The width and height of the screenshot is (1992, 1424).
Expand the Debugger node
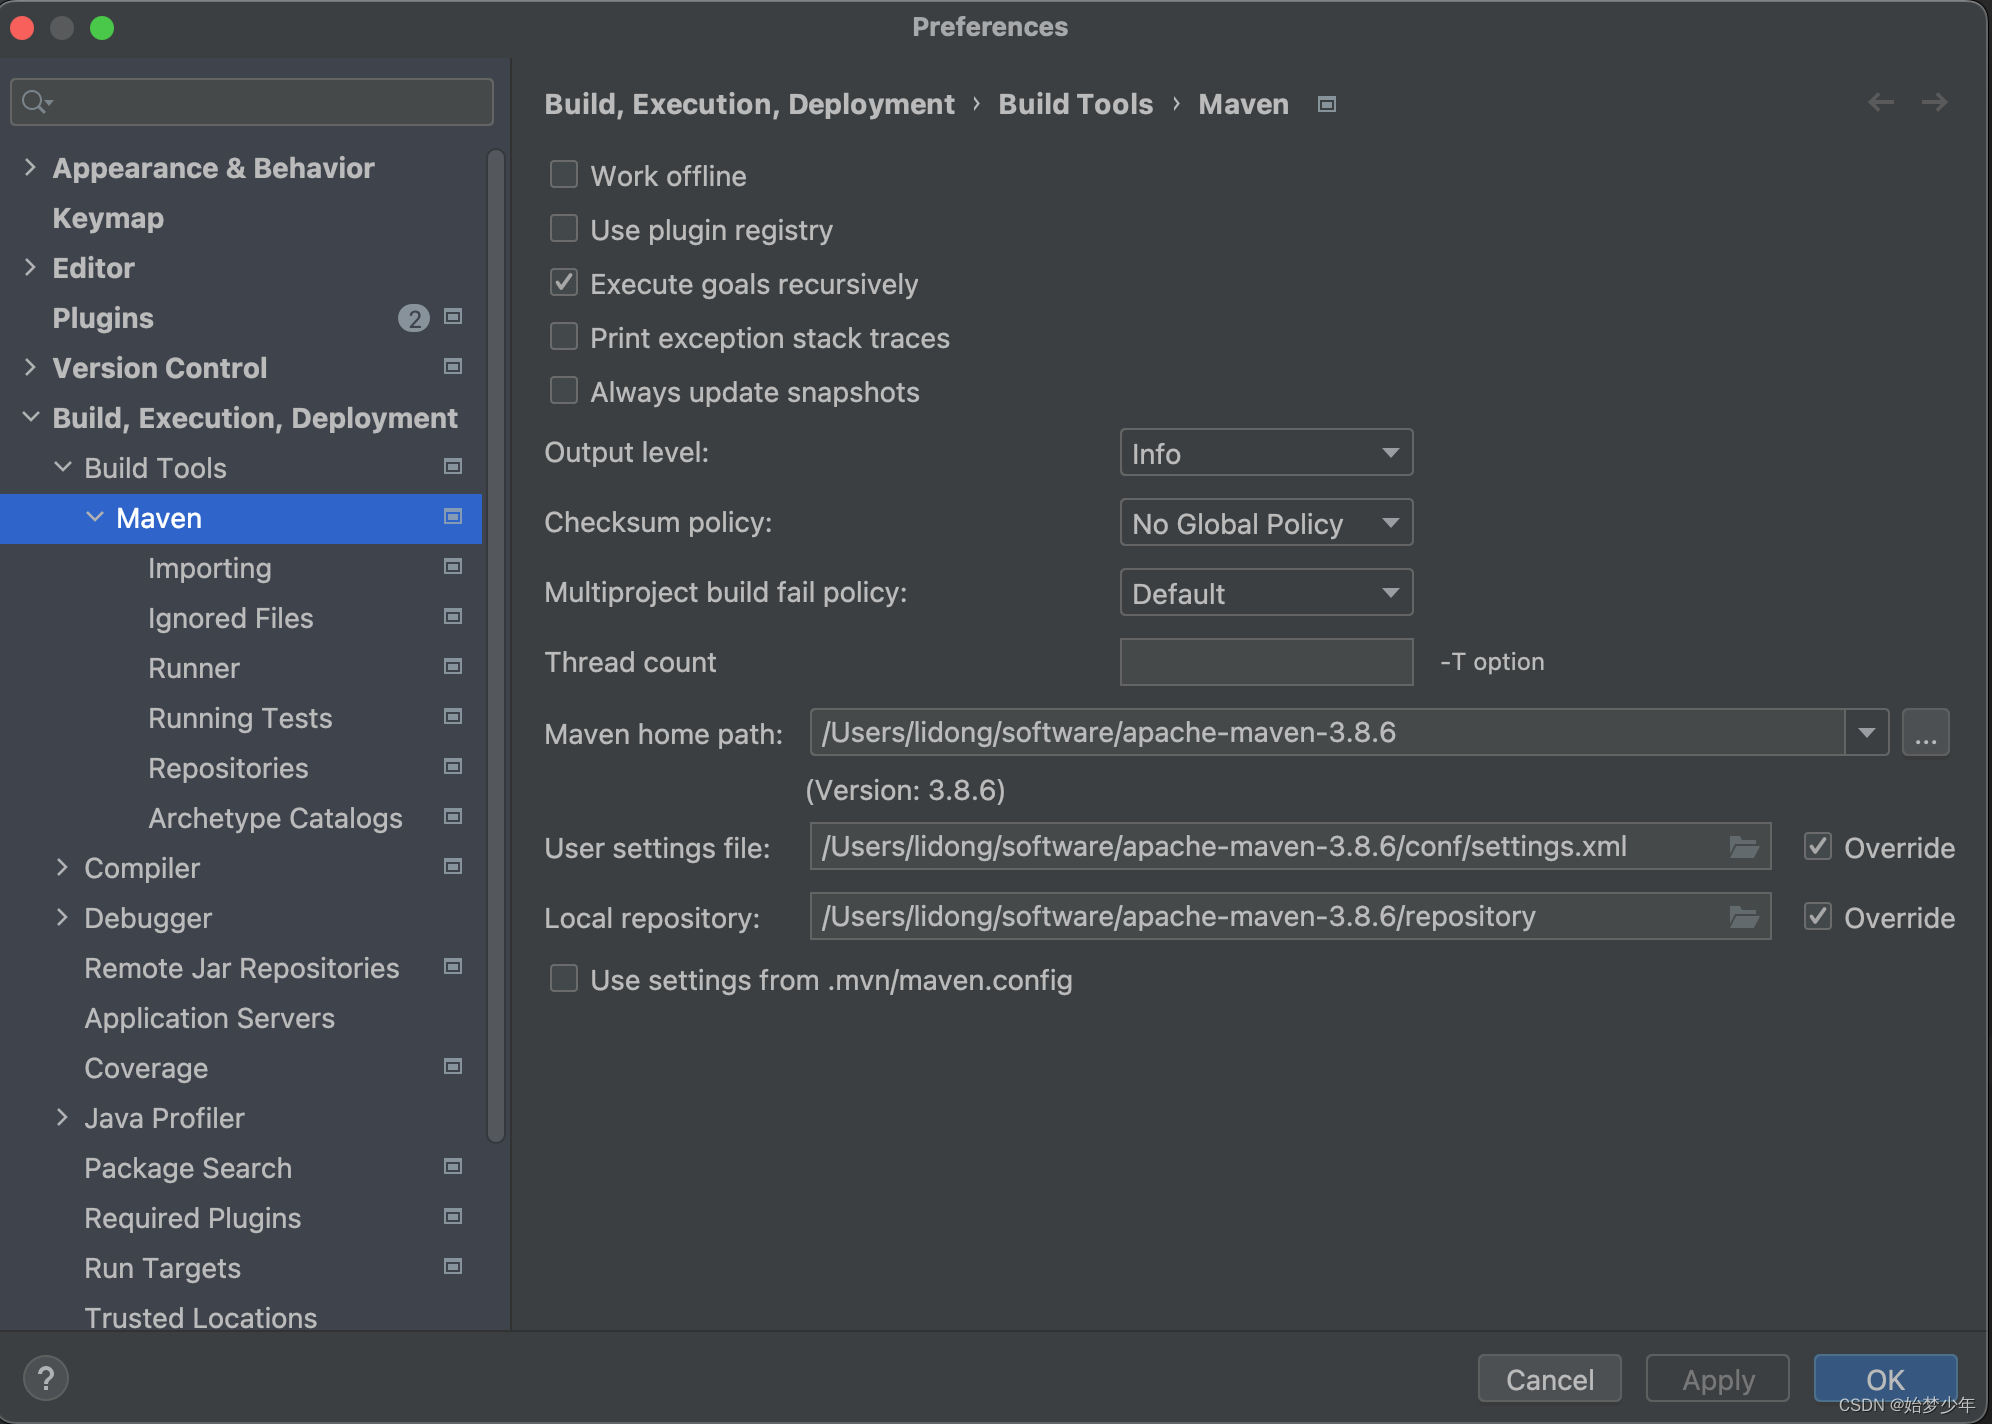click(x=62, y=917)
